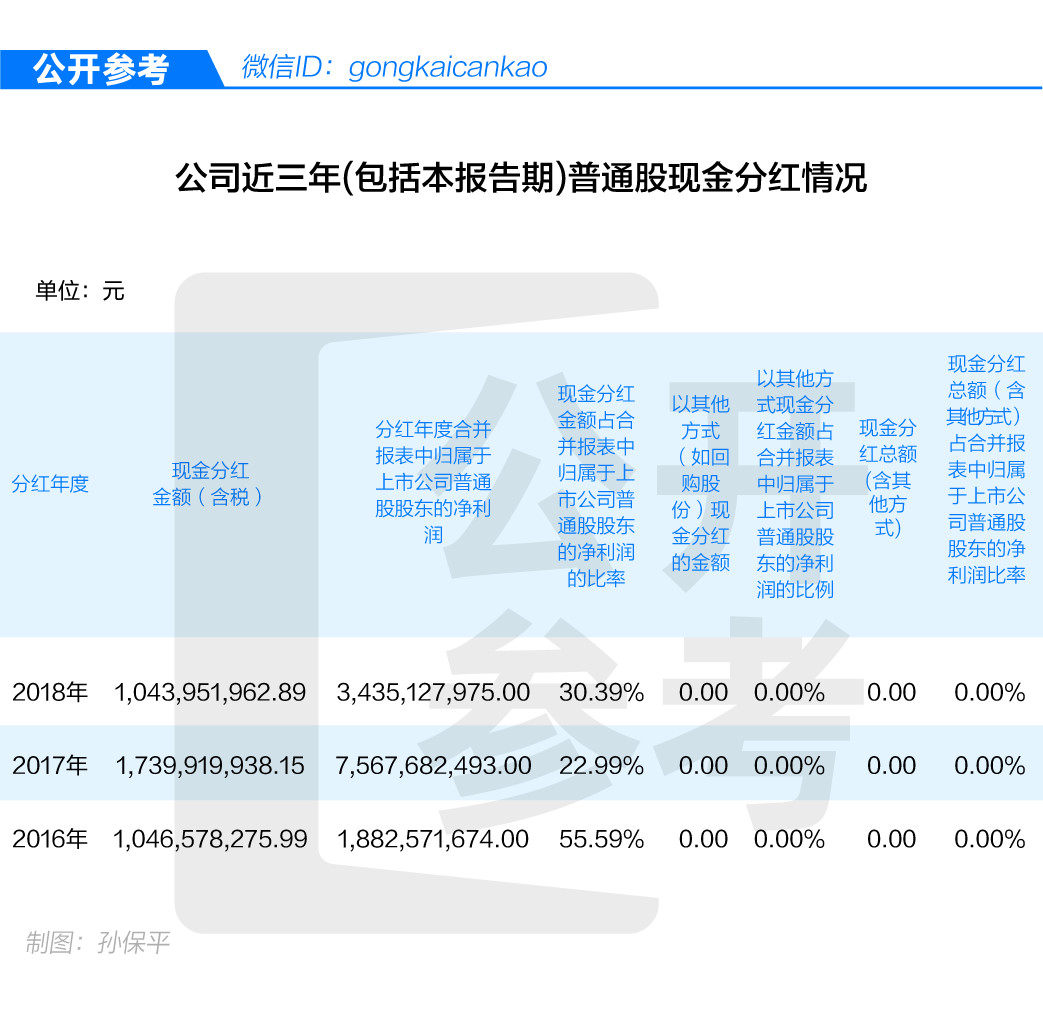Viewport: 1043px width, 1013px height.
Task: Select the 分红年度合并报表中归属于上市公司普通股股东的净利润 header
Action: point(433,483)
